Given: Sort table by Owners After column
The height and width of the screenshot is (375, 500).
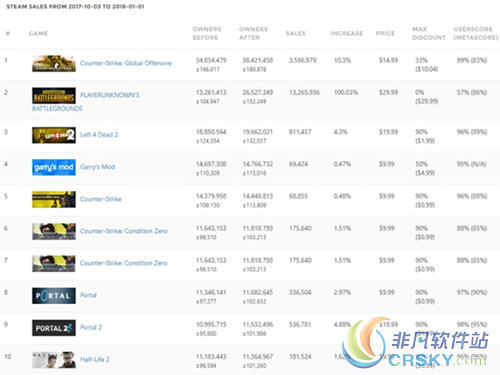Looking at the screenshot, I should 253,33.
